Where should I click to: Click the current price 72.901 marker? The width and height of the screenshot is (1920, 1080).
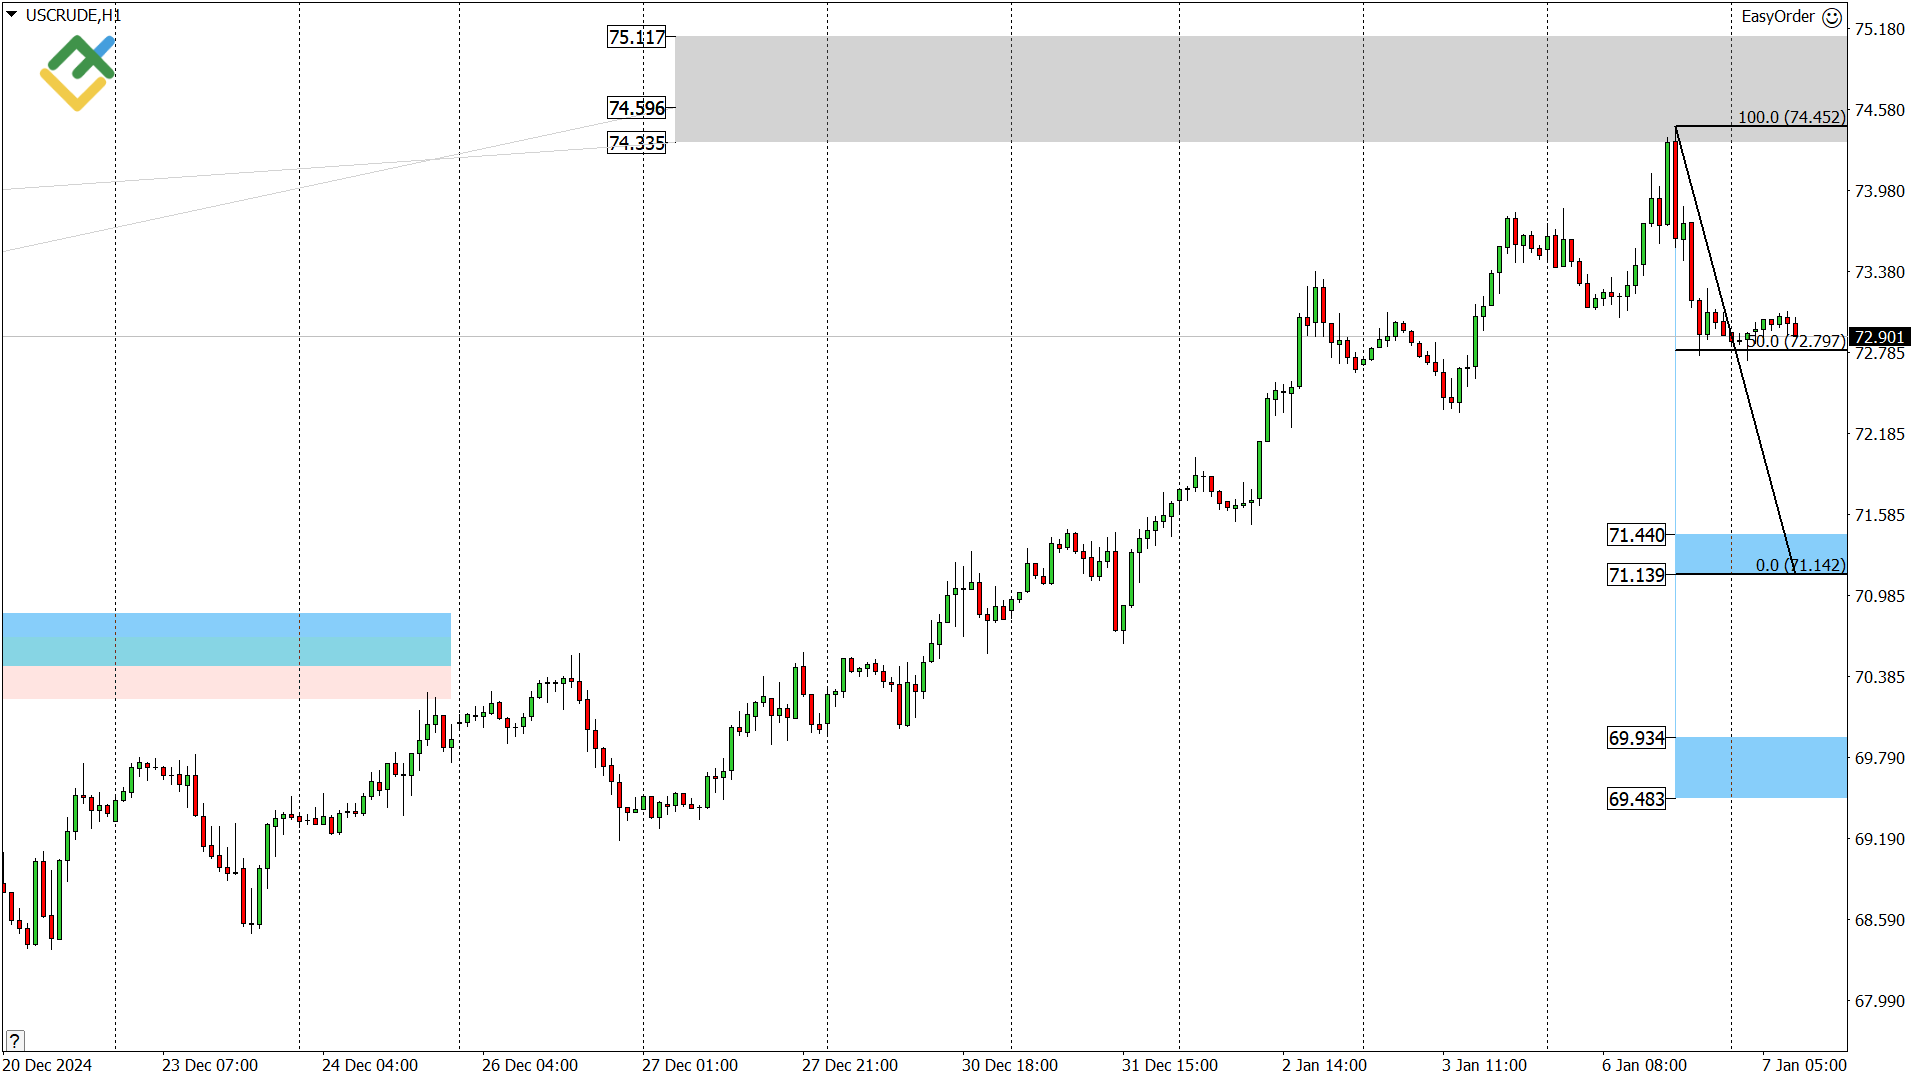[1878, 337]
